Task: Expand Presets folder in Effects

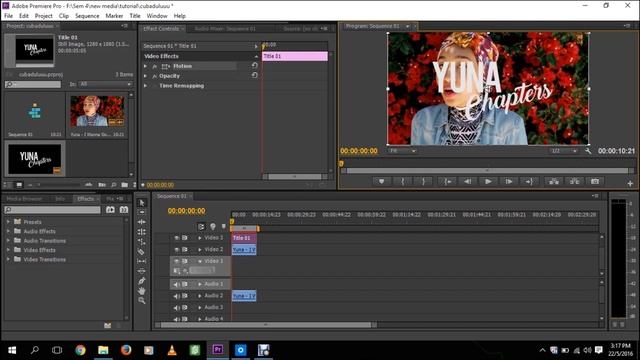Action: tap(8, 222)
